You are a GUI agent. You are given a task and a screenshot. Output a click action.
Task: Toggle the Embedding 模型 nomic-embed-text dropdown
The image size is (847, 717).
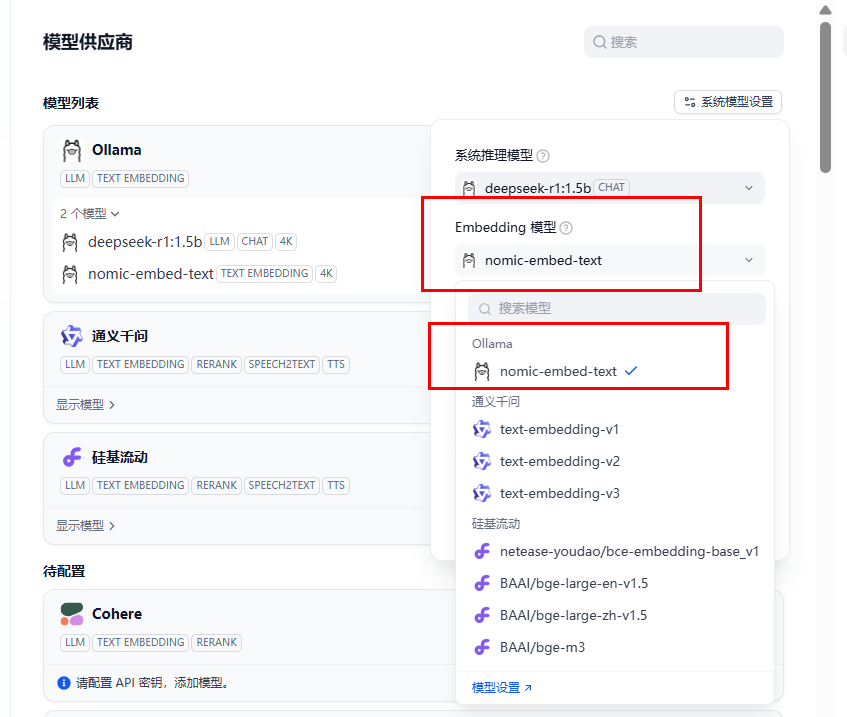[x=609, y=260]
